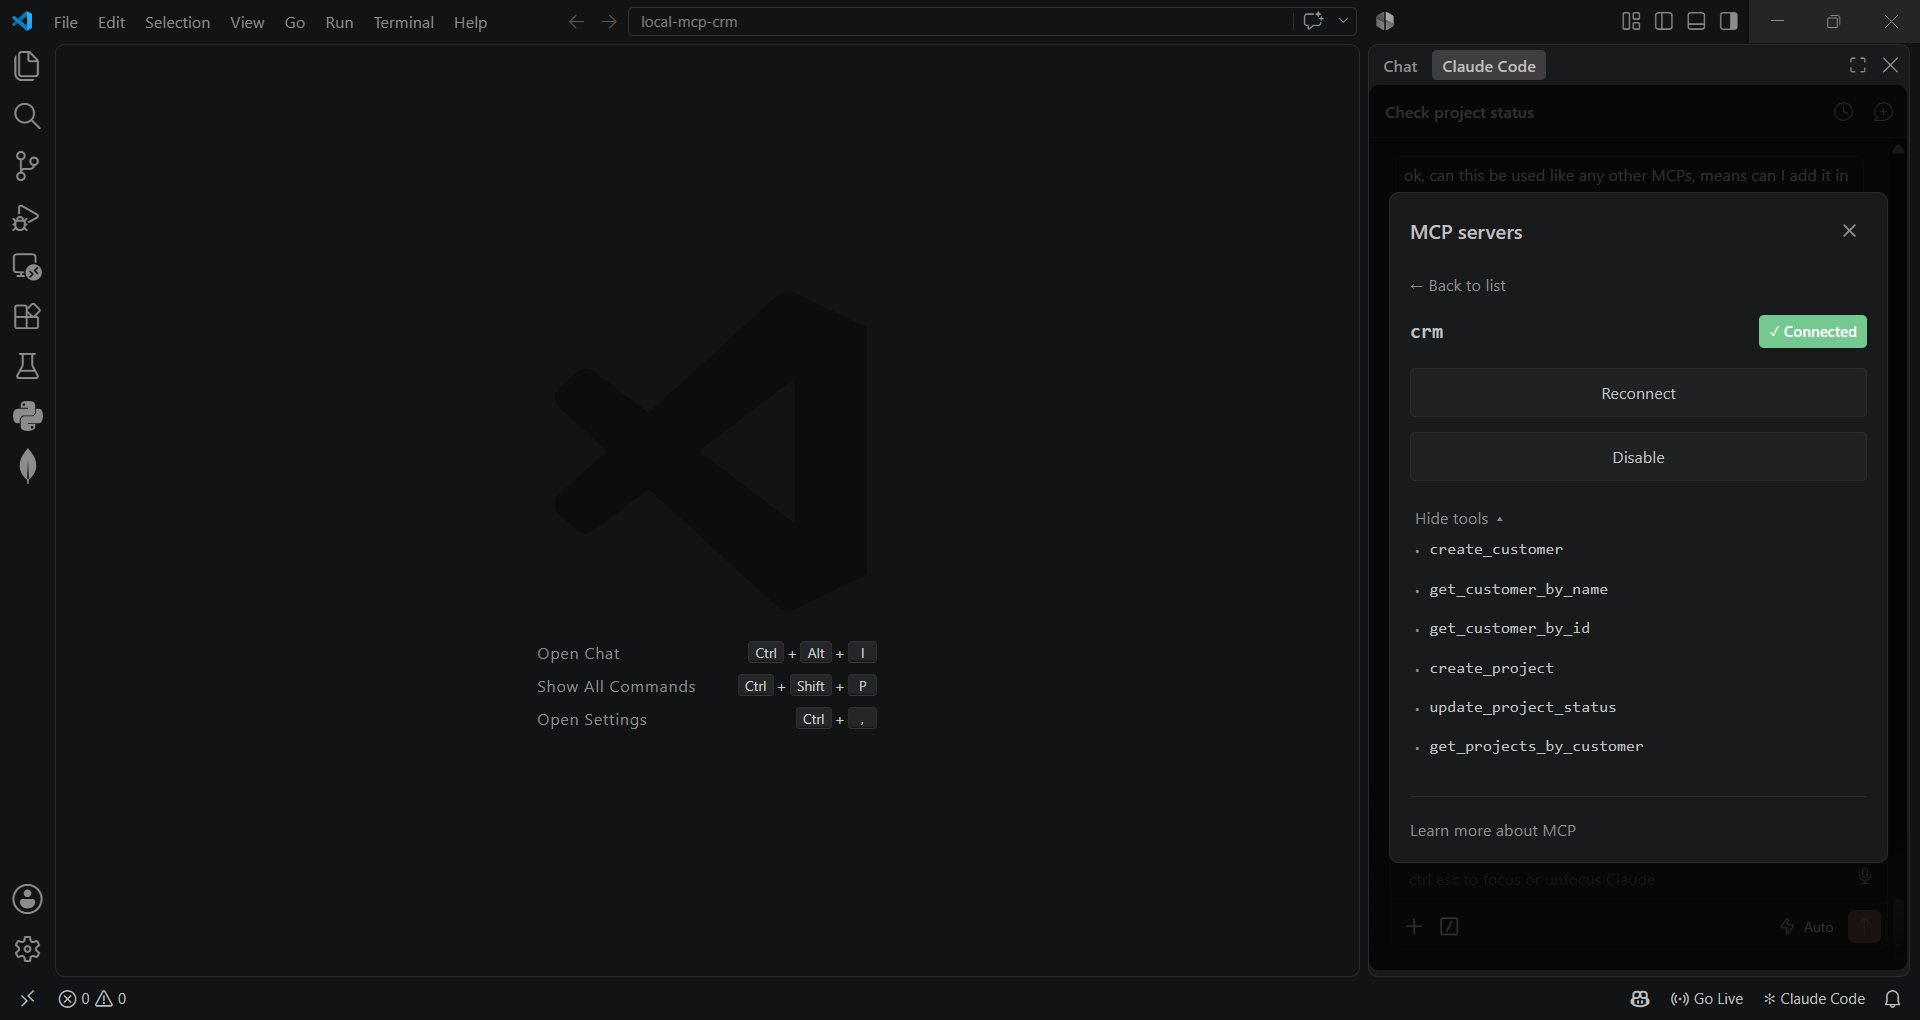Viewport: 1920px width, 1020px height.
Task: Maximize the secondary side bar panel
Action: coord(1858,65)
